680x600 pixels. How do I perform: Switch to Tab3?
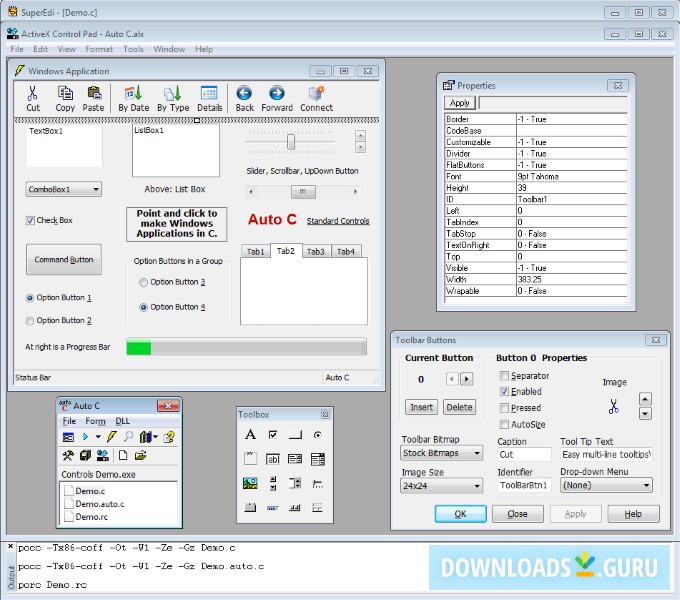coord(316,251)
